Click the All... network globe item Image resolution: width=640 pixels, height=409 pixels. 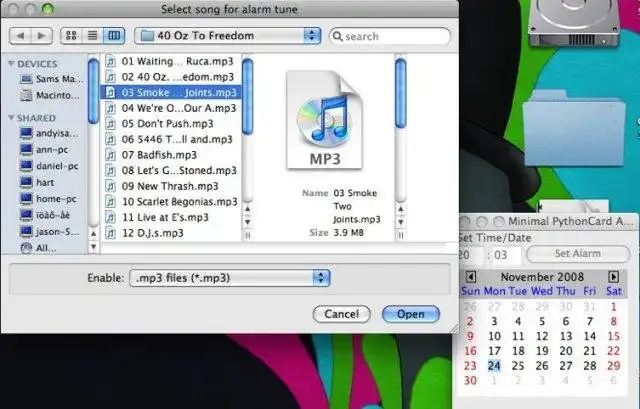click(x=38, y=248)
